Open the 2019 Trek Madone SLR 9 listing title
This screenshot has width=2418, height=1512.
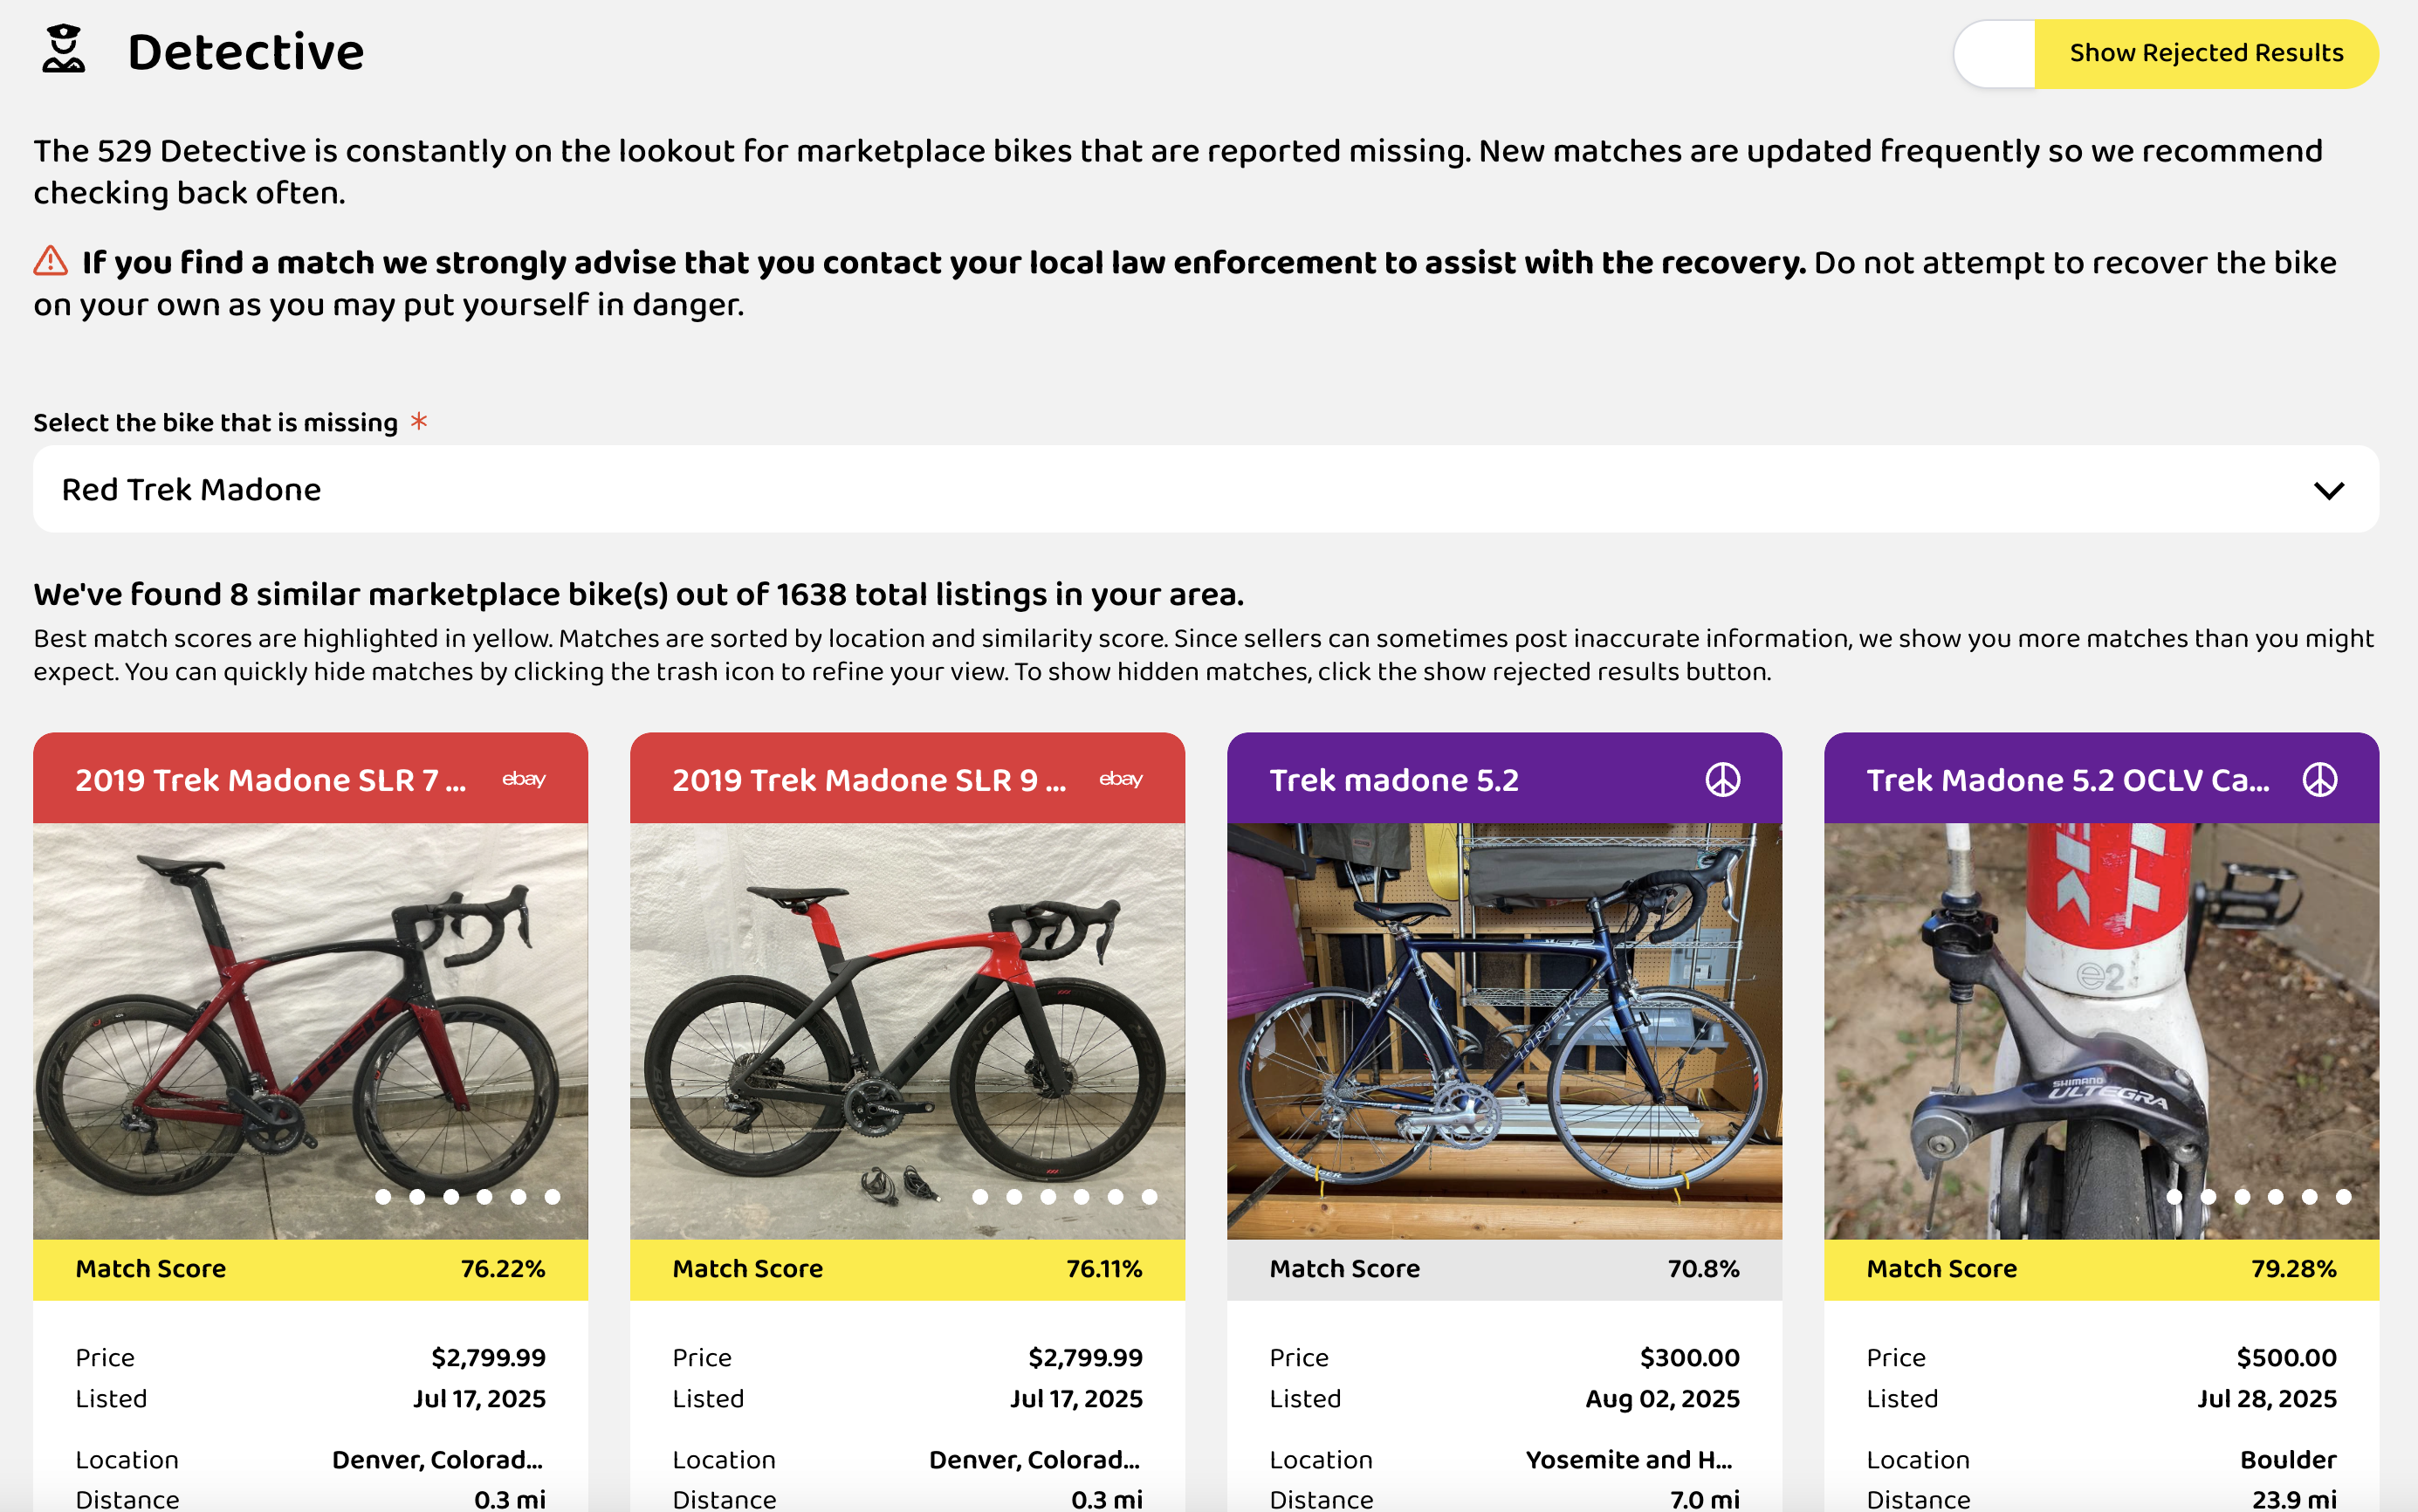pos(868,780)
